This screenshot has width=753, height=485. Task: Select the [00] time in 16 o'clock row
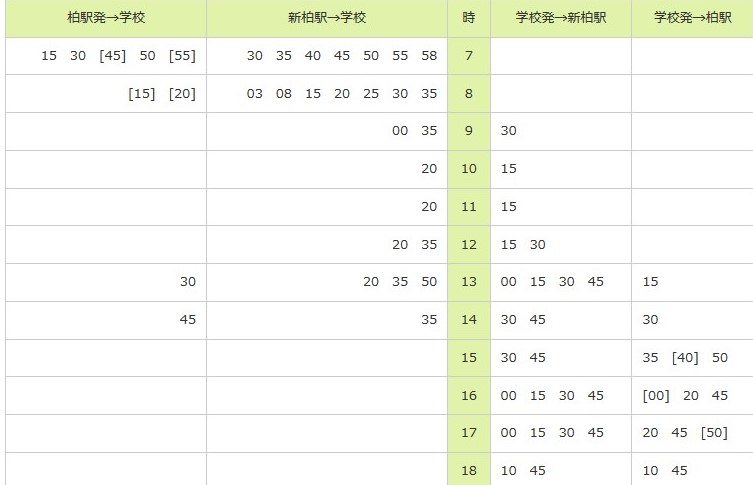point(656,396)
